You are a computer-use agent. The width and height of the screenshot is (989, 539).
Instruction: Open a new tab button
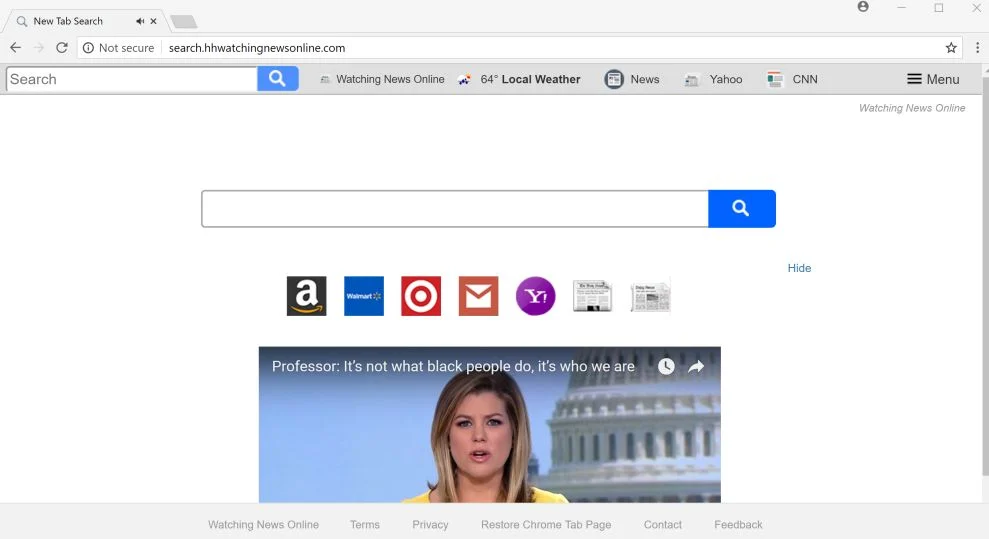click(184, 22)
